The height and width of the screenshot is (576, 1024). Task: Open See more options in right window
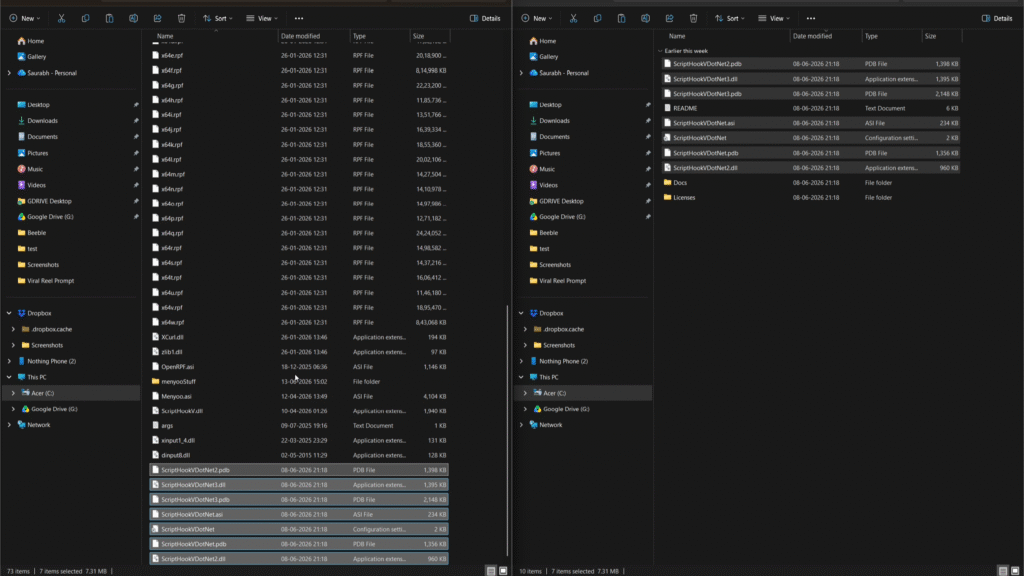tap(810, 18)
